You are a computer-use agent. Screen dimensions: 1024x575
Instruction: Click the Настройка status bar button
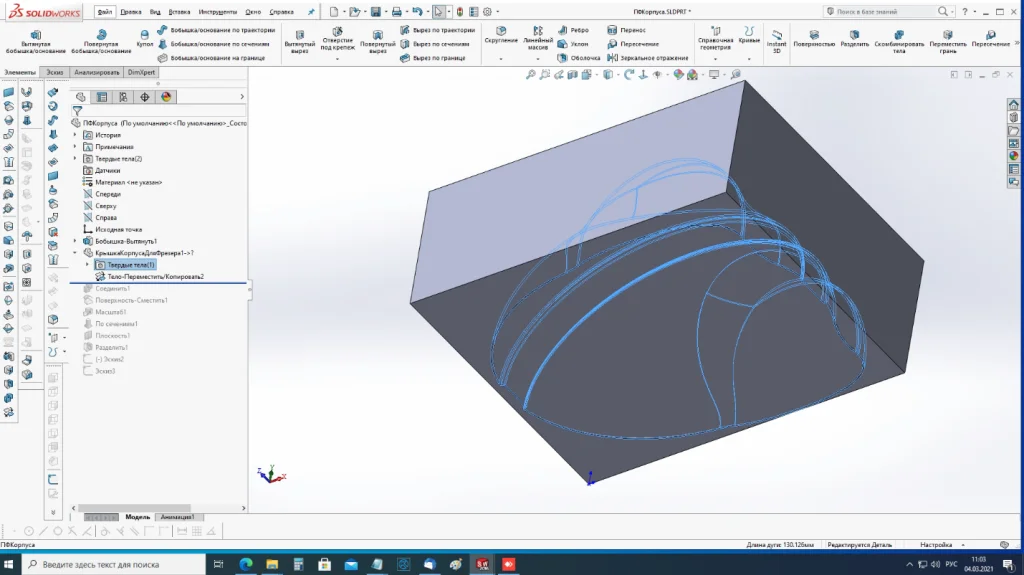click(936, 545)
